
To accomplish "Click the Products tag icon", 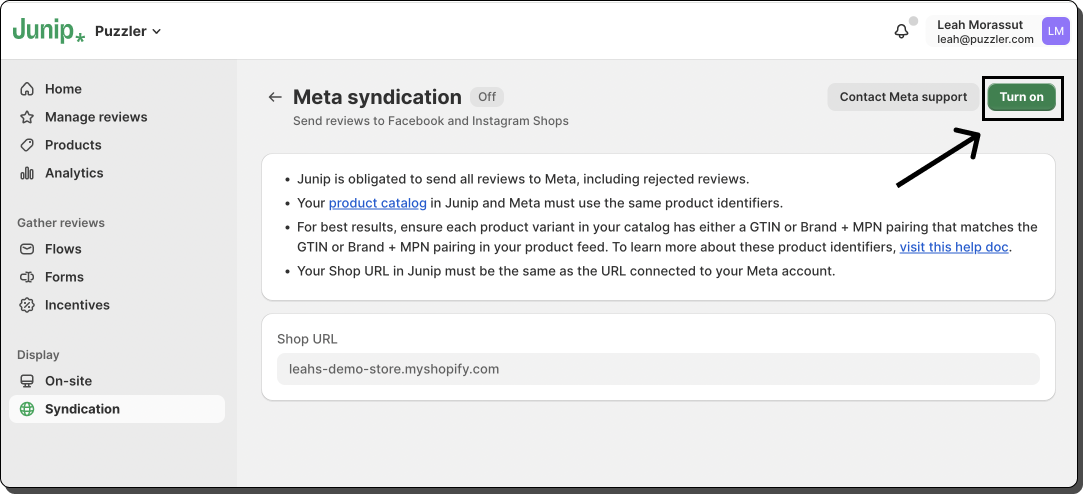I will click(27, 145).
